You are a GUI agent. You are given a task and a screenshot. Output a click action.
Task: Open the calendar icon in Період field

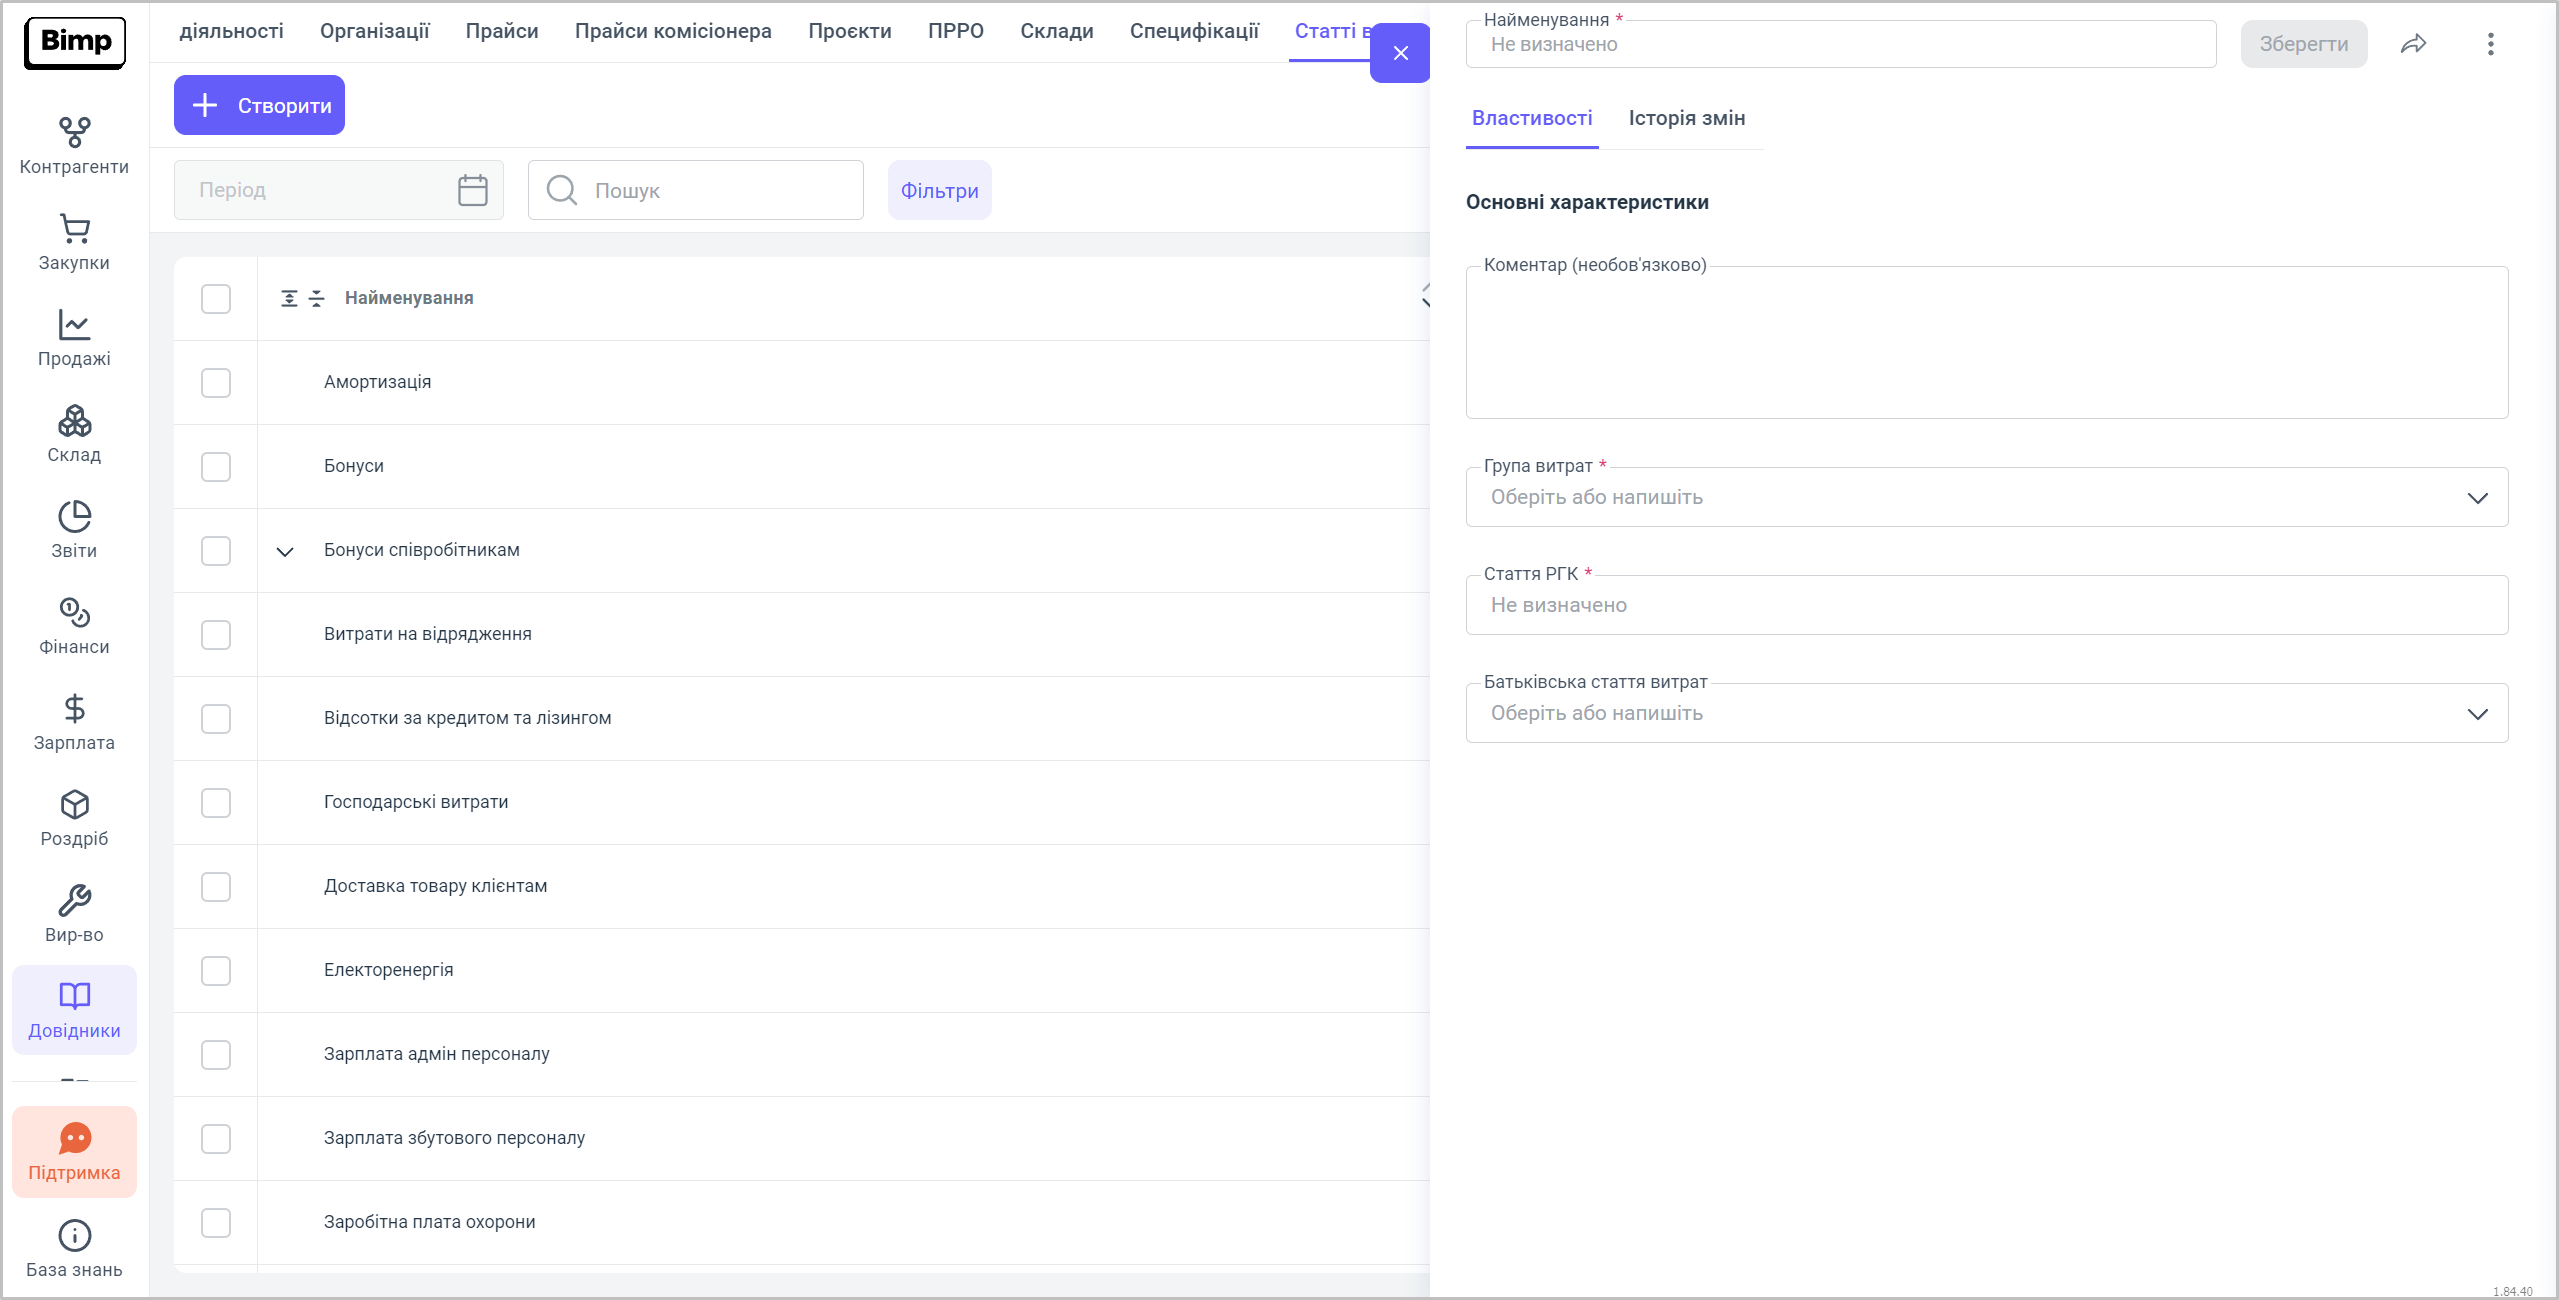coord(472,190)
